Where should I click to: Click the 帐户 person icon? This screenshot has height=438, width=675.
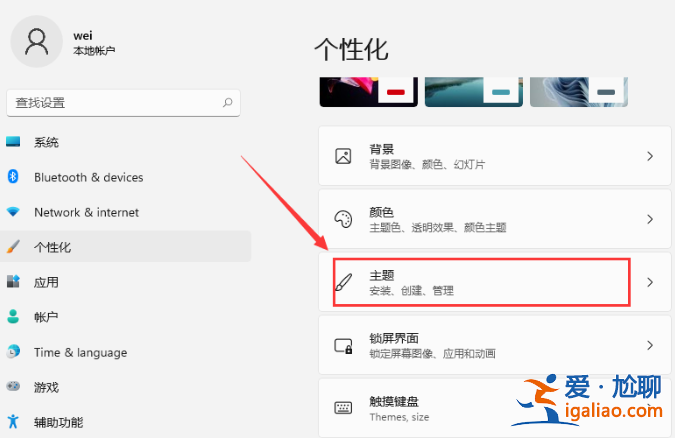point(13,317)
